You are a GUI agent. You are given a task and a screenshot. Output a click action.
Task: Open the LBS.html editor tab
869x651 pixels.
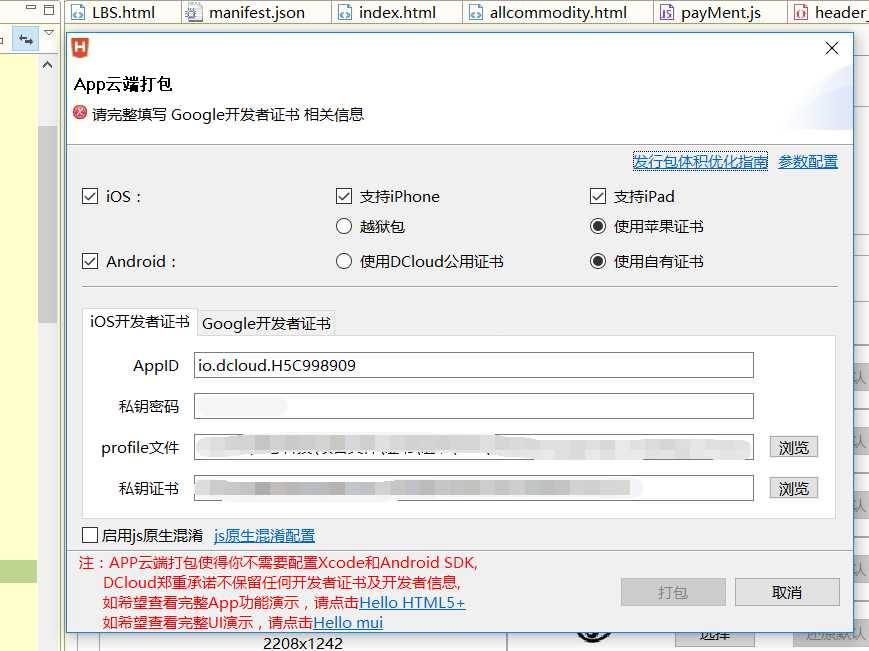(x=123, y=12)
